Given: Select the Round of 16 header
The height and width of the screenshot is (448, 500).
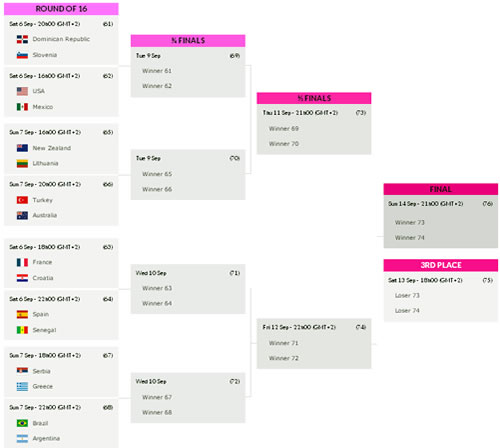Looking at the screenshot, I should (61, 9).
